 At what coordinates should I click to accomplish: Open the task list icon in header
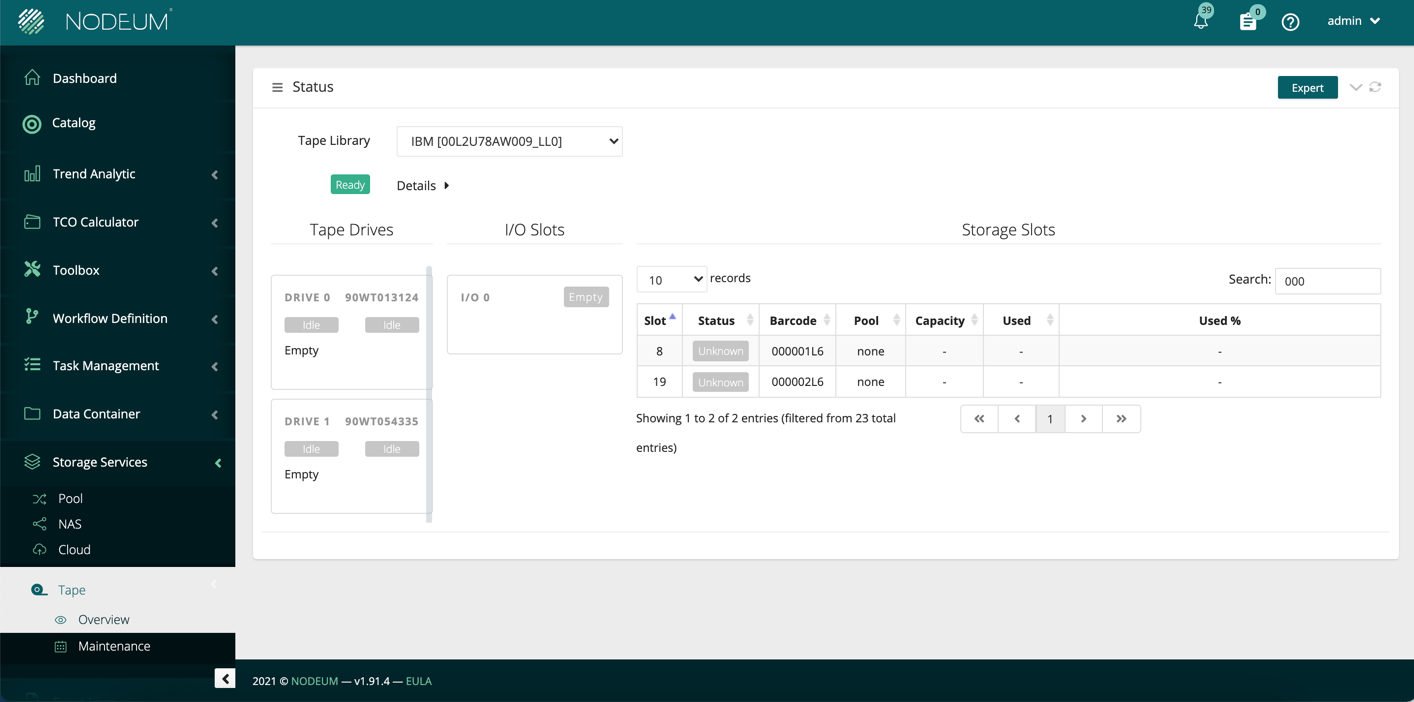point(1248,21)
